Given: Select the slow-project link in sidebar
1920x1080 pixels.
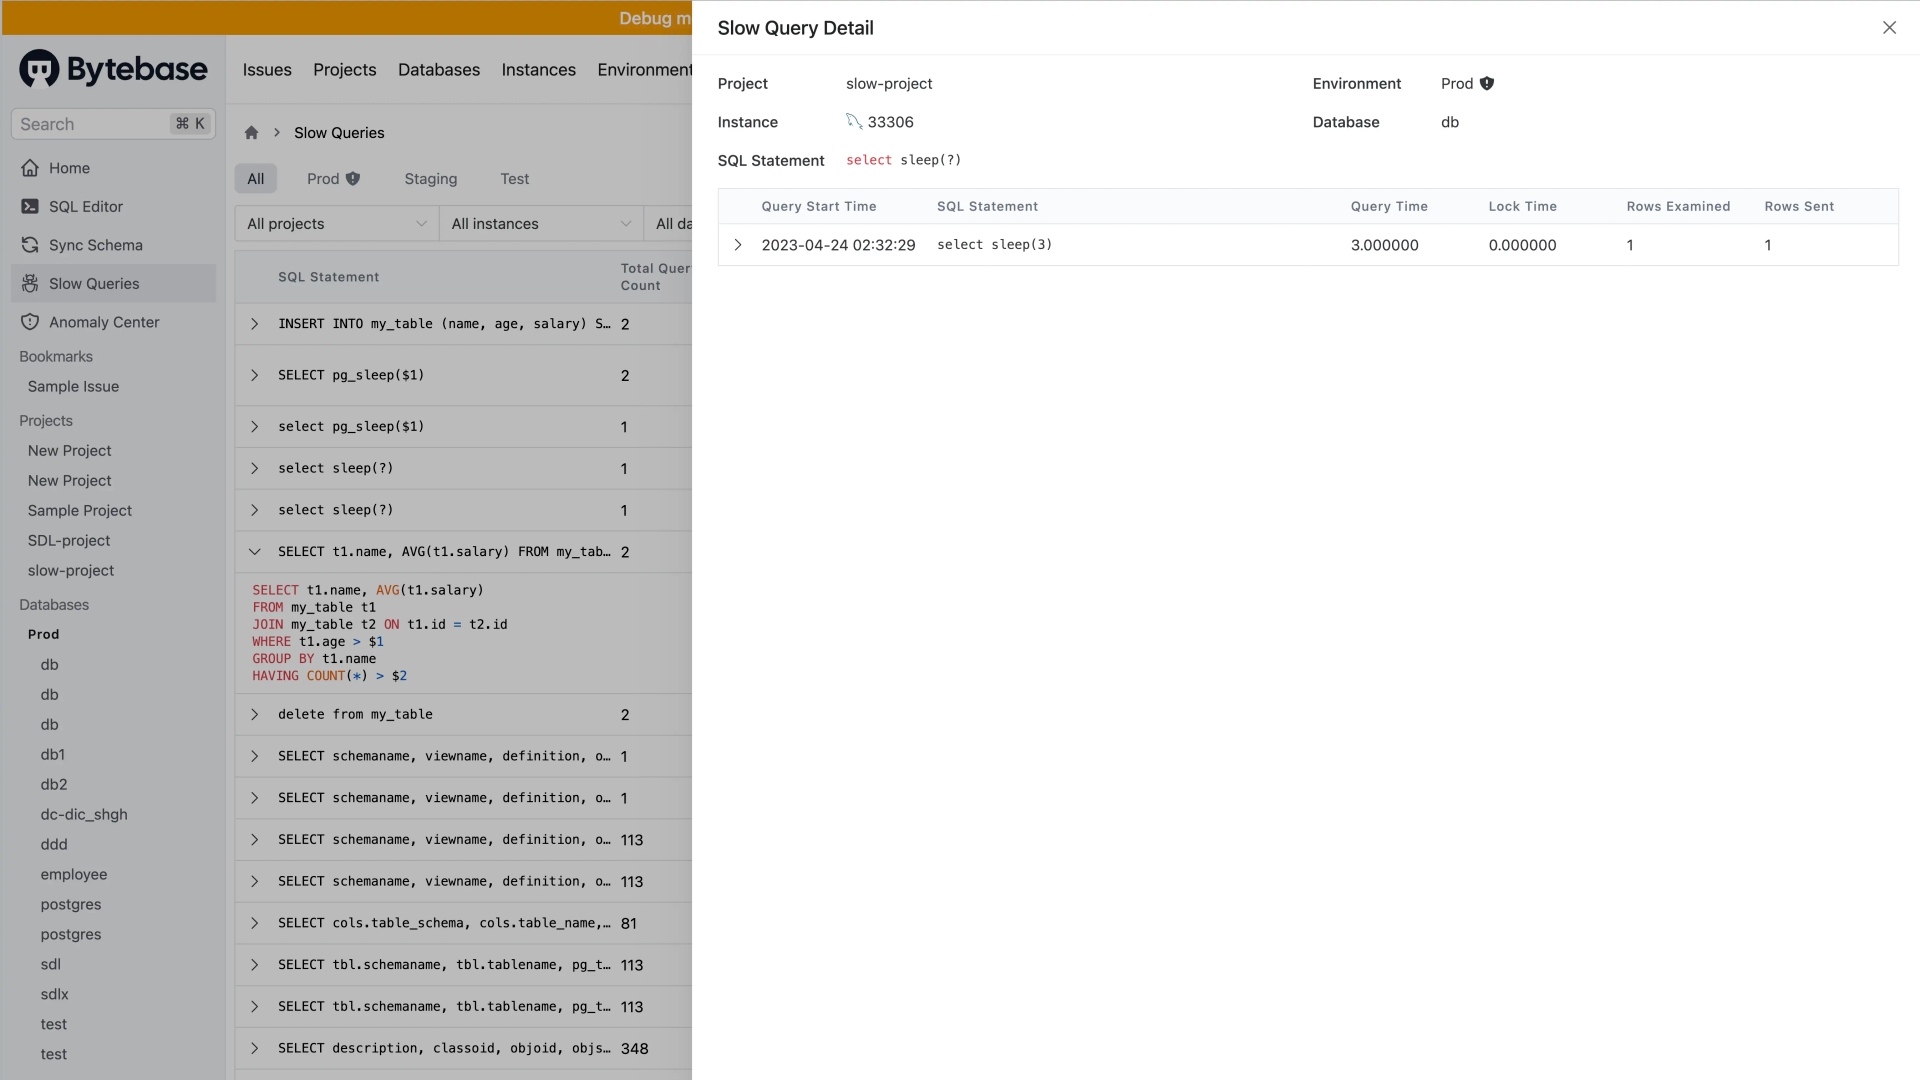Looking at the screenshot, I should [x=71, y=571].
